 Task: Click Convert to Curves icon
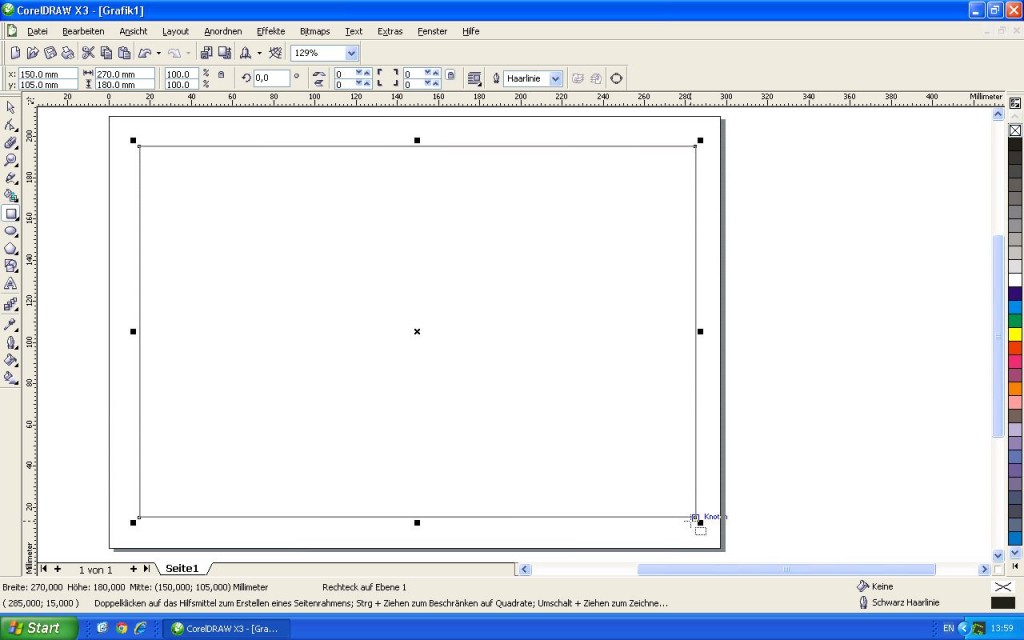coord(616,78)
